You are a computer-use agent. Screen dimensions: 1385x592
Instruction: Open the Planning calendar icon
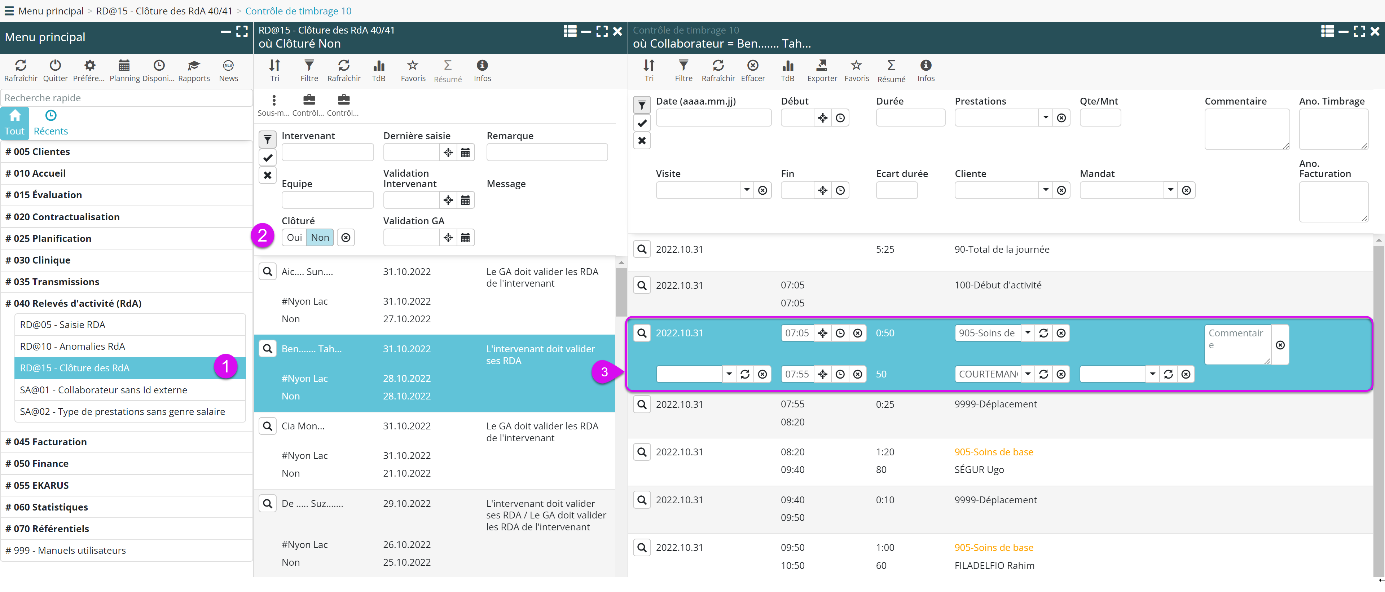pos(124,66)
